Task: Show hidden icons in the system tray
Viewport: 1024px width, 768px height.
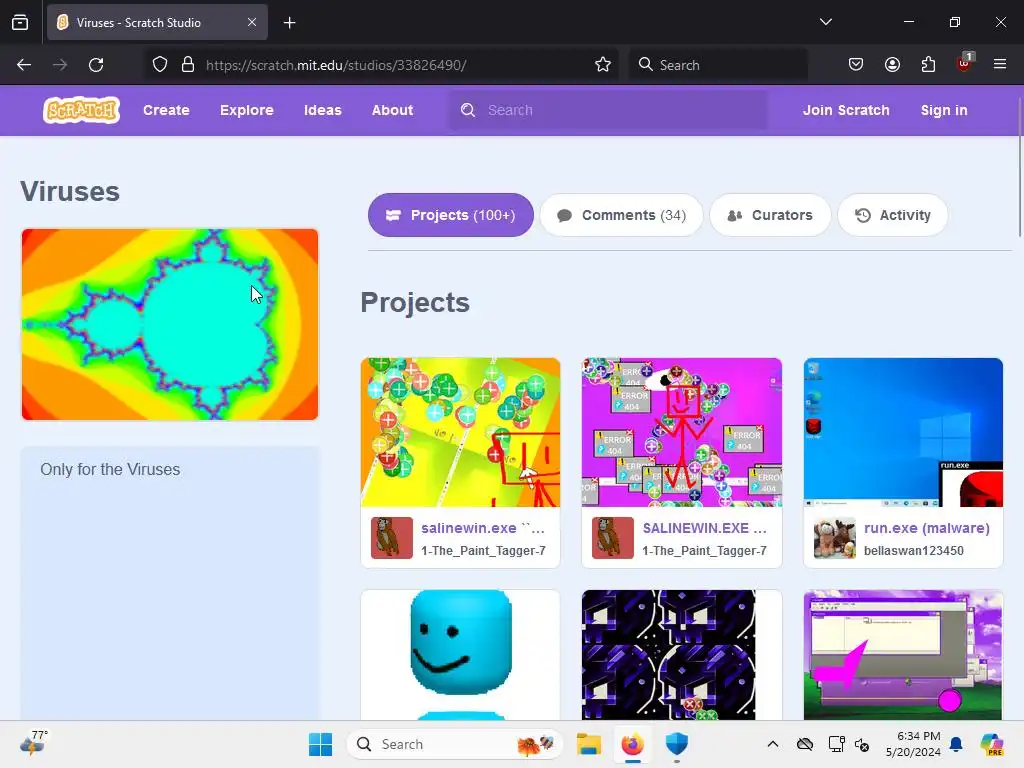Action: coord(773,744)
